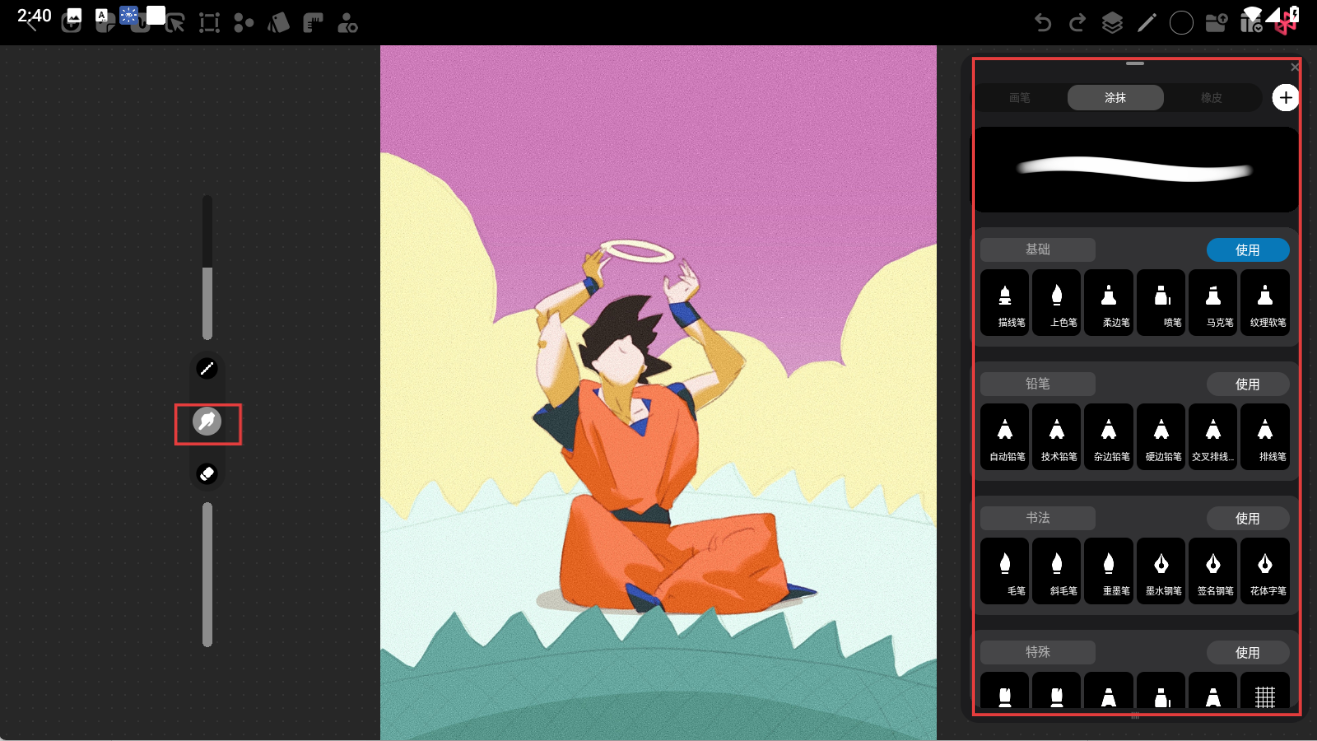Select the 书法 category label
This screenshot has width=1317, height=741.
pyautogui.click(x=1038, y=518)
